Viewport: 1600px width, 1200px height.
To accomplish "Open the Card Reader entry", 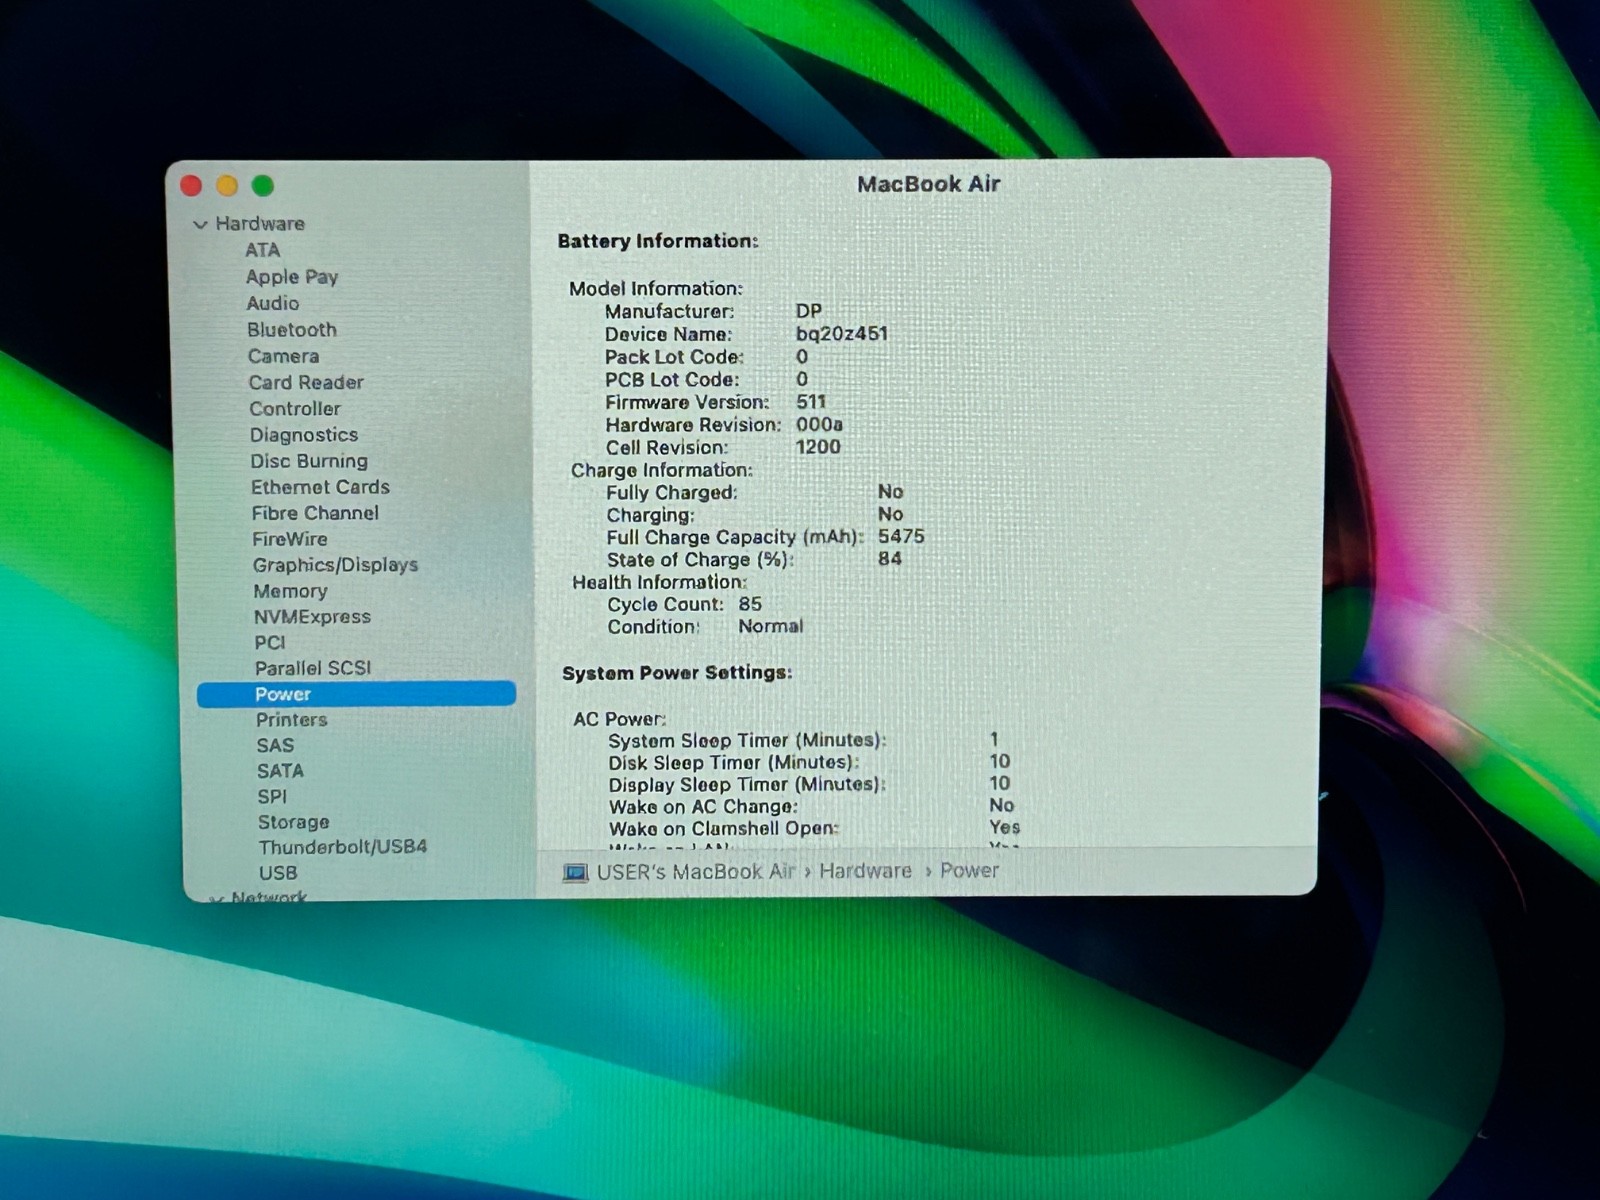I will (x=306, y=382).
